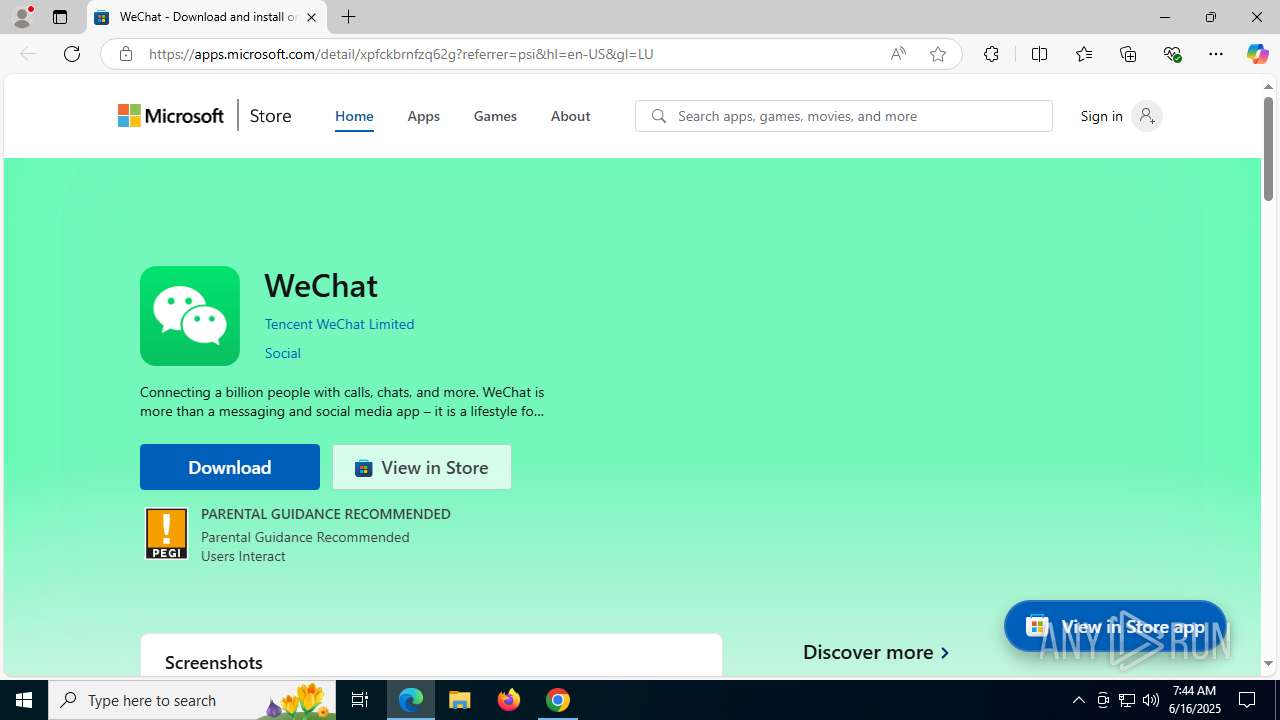Viewport: 1280px width, 720px height.
Task: Open Edge Settings and more menu
Action: tap(1216, 54)
